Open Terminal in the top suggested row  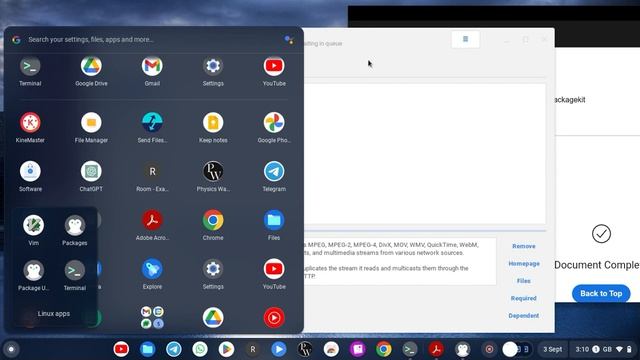click(30, 66)
